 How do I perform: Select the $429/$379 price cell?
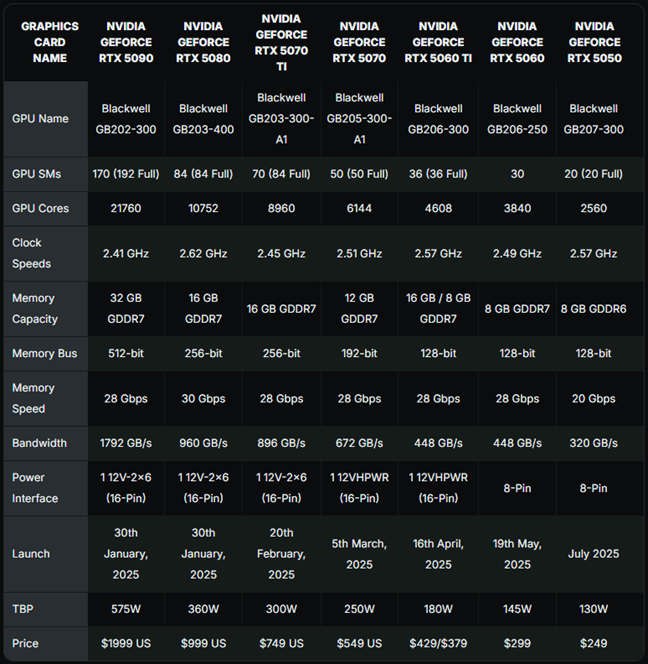(438, 643)
